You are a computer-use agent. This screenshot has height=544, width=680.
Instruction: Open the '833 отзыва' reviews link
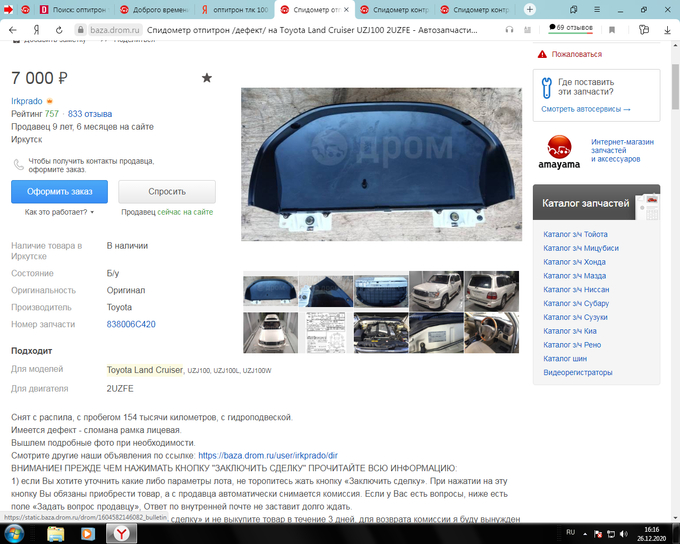click(90, 114)
